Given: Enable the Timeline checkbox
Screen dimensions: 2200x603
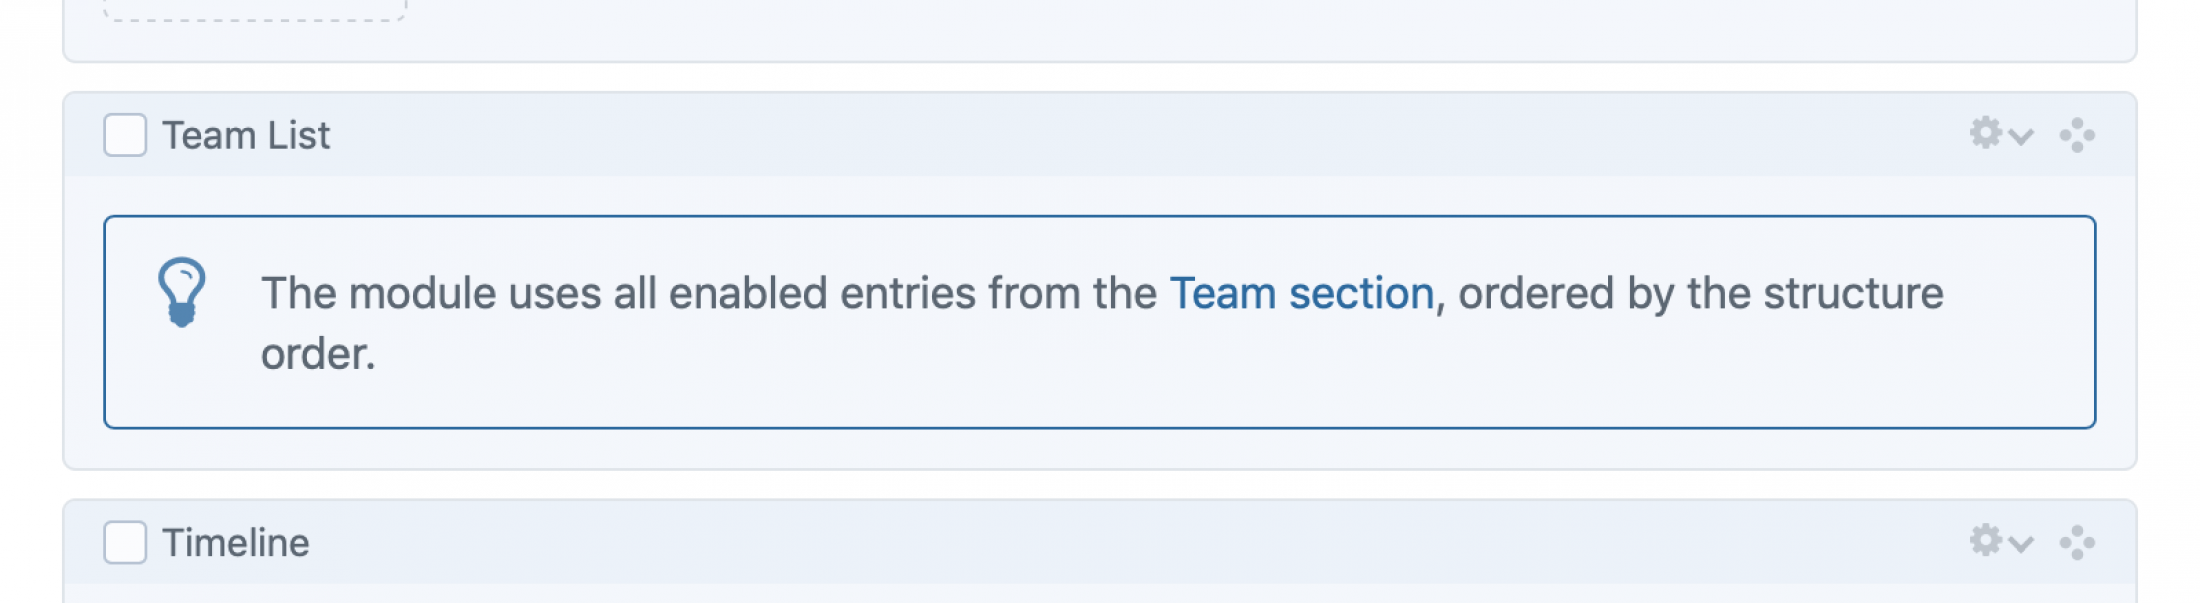Looking at the screenshot, I should click(x=124, y=543).
